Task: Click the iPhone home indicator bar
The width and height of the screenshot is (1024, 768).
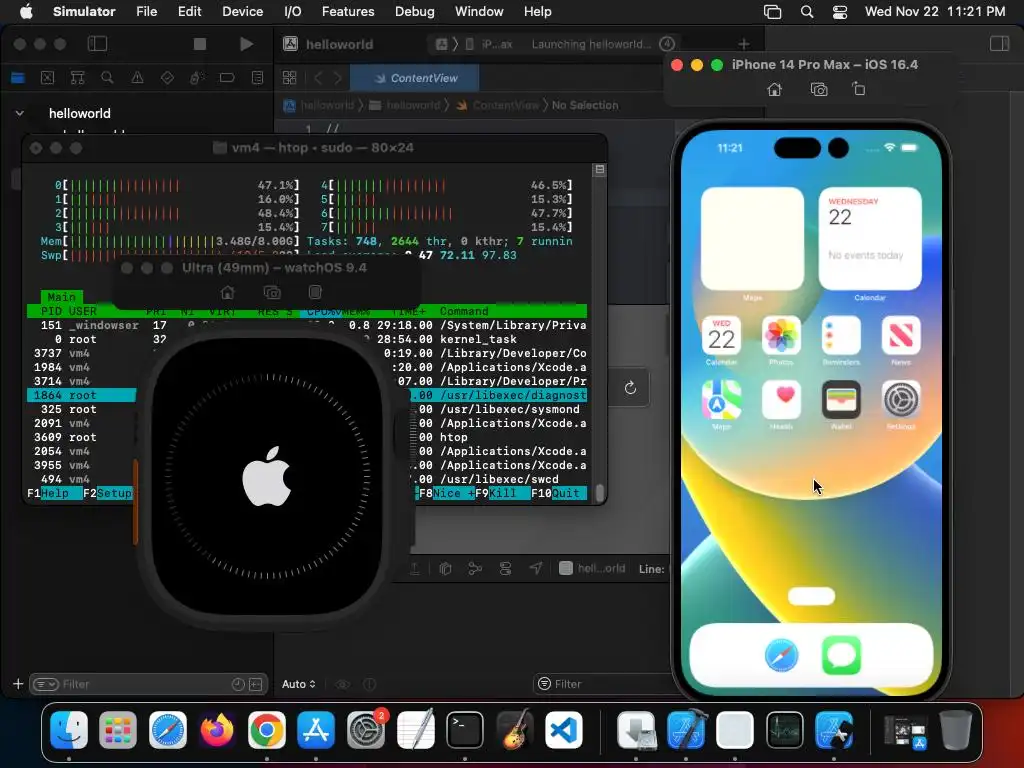Action: pyautogui.click(x=811, y=596)
